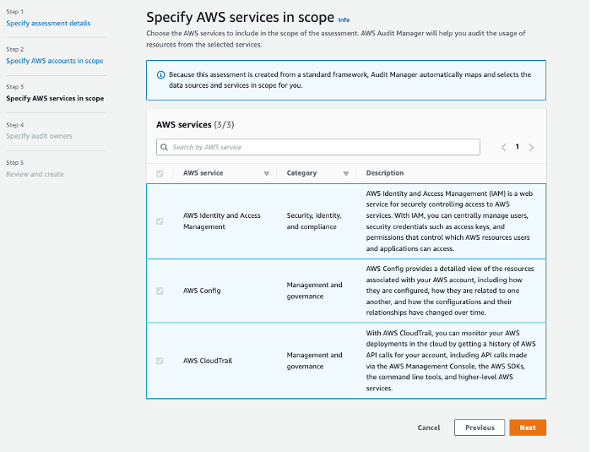Toggle the select-all checkbox in the table header
591x452 pixels.
coord(160,173)
